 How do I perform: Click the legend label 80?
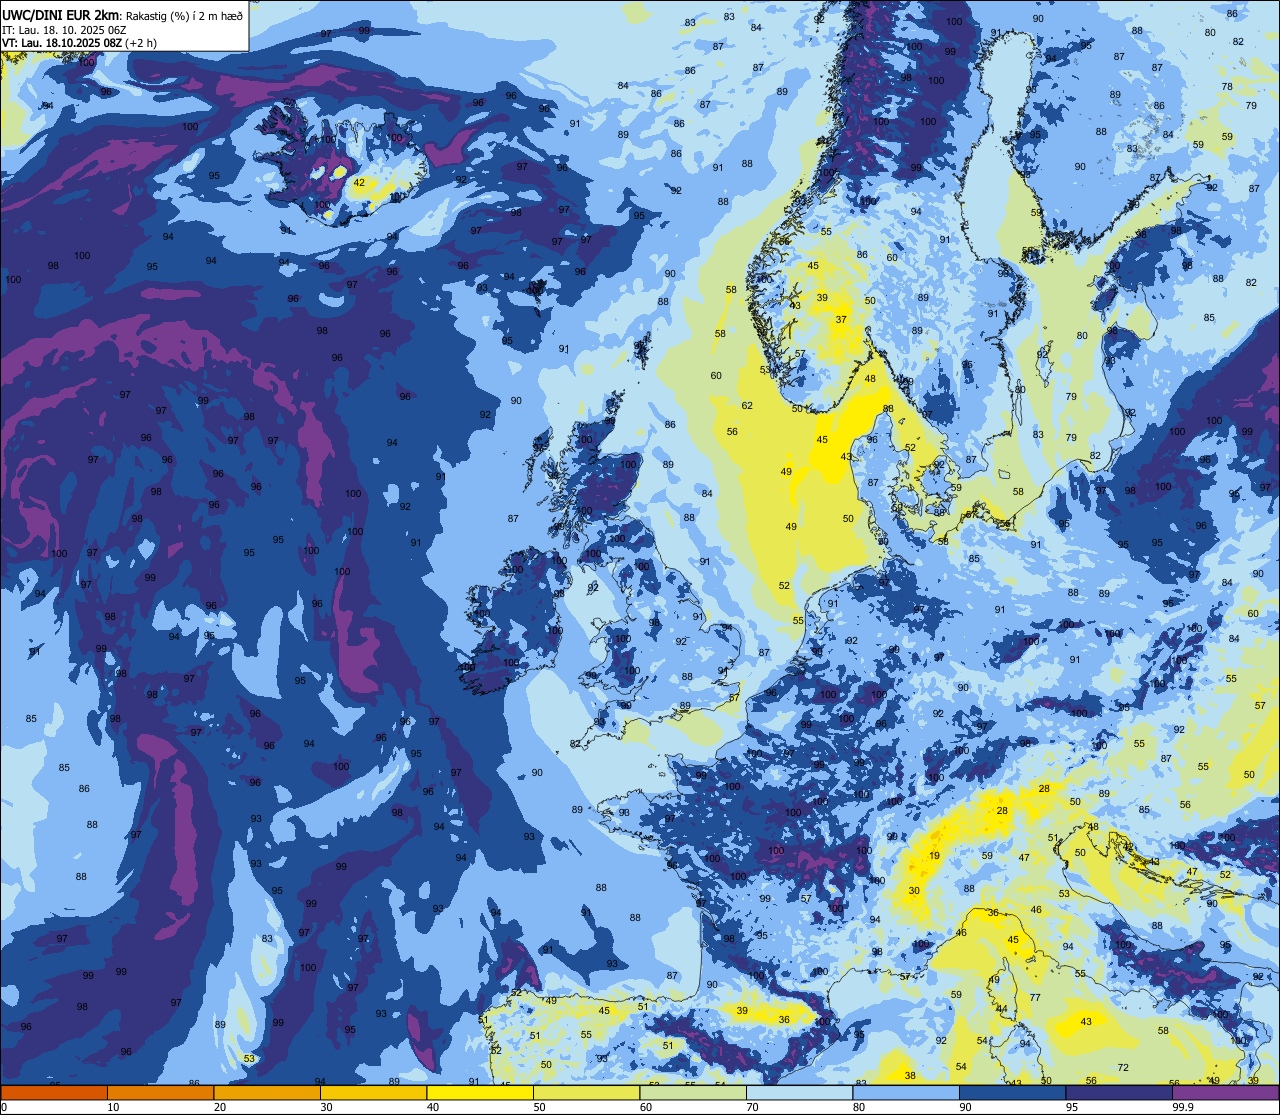[x=859, y=1107]
